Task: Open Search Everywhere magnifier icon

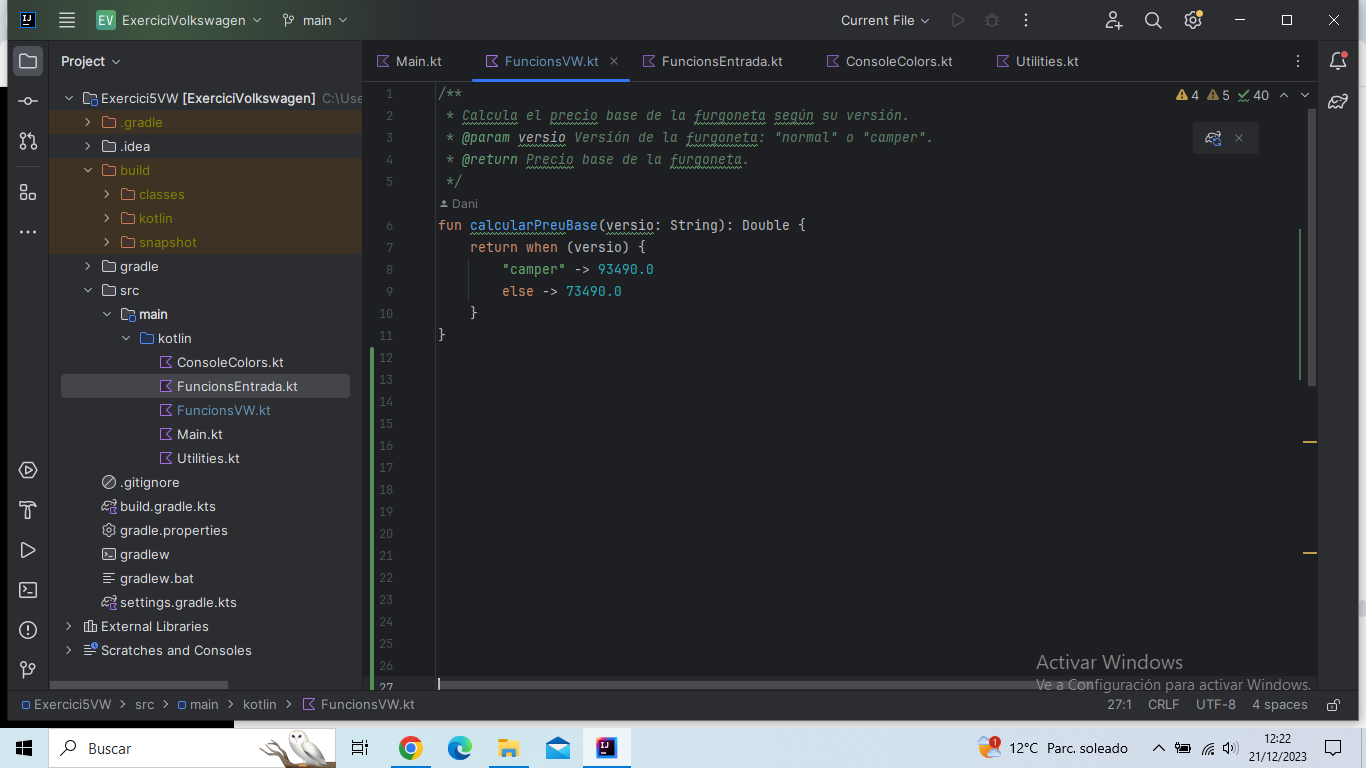Action: 1153,20
